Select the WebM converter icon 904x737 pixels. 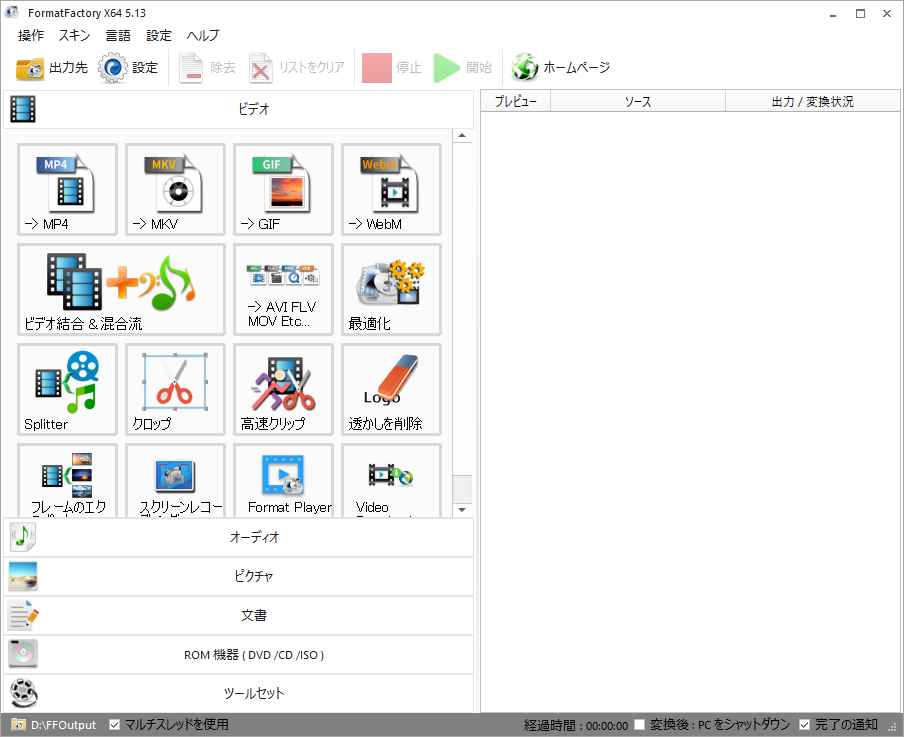pos(390,189)
